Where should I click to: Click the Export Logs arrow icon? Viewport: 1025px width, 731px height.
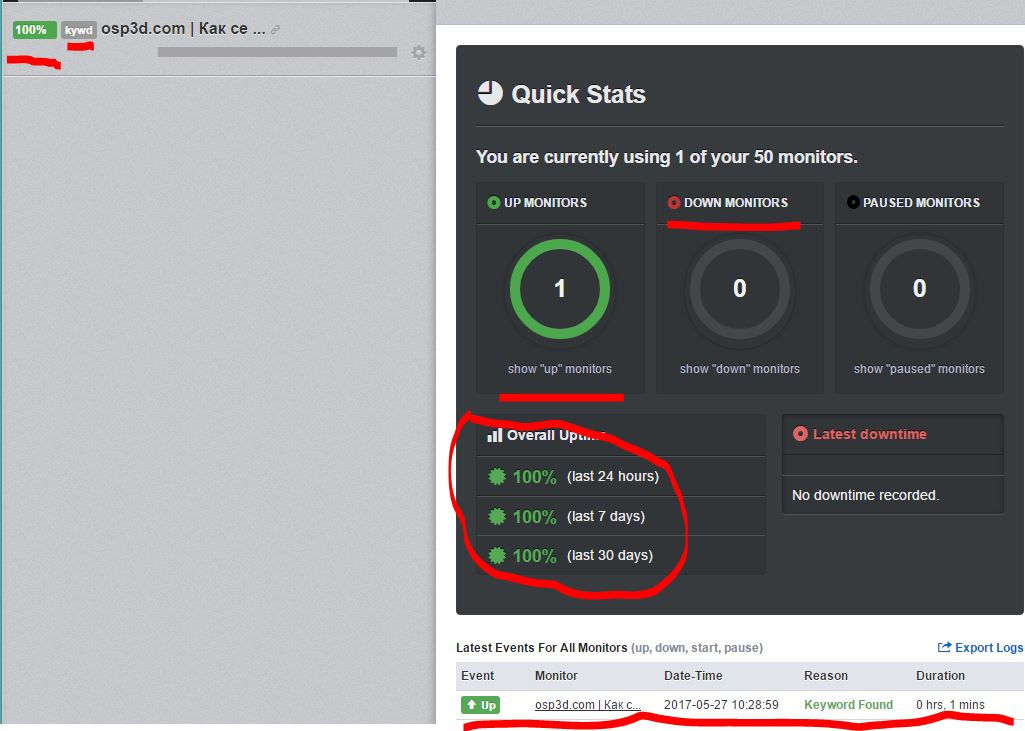pos(945,647)
